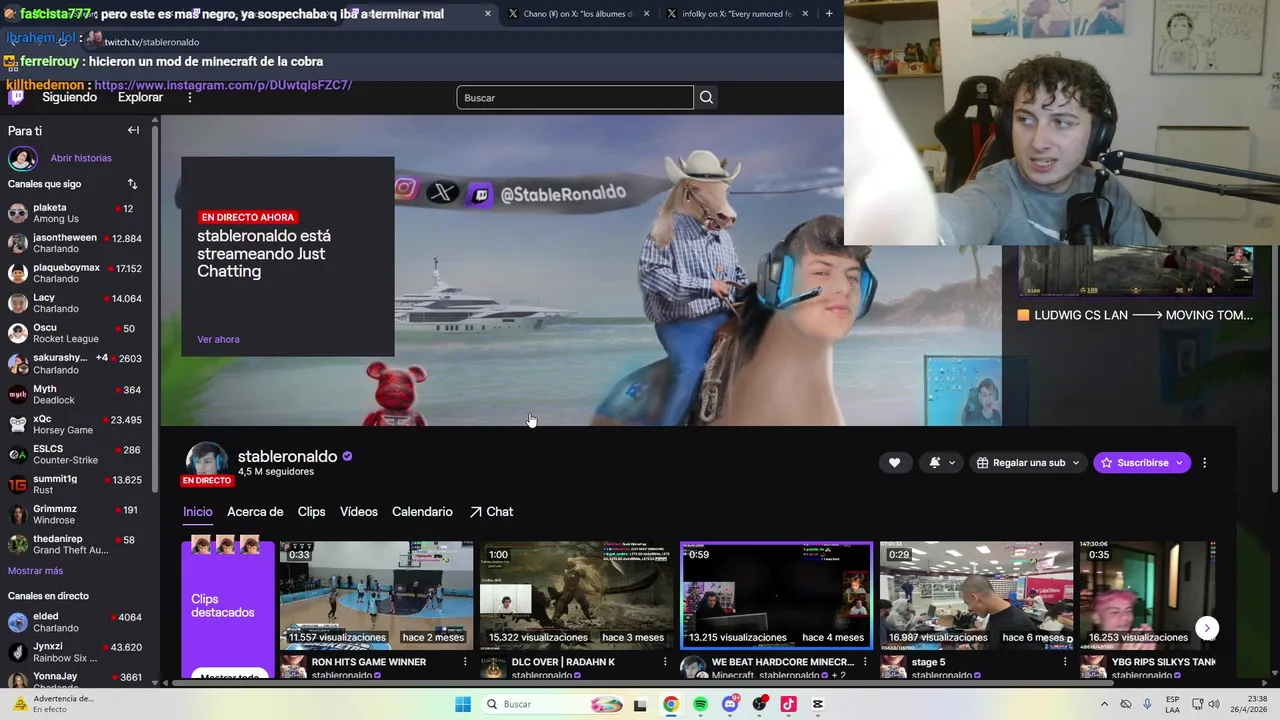
Task: Click the magnifier search button
Action: [706, 98]
